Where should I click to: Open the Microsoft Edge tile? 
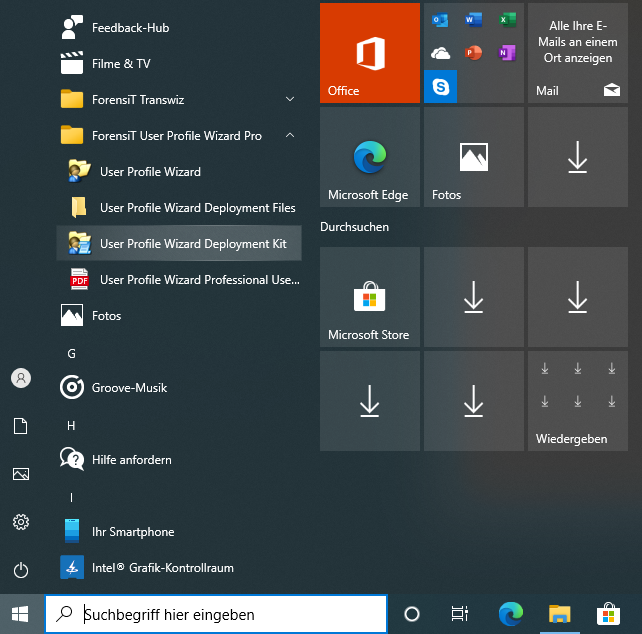370,157
